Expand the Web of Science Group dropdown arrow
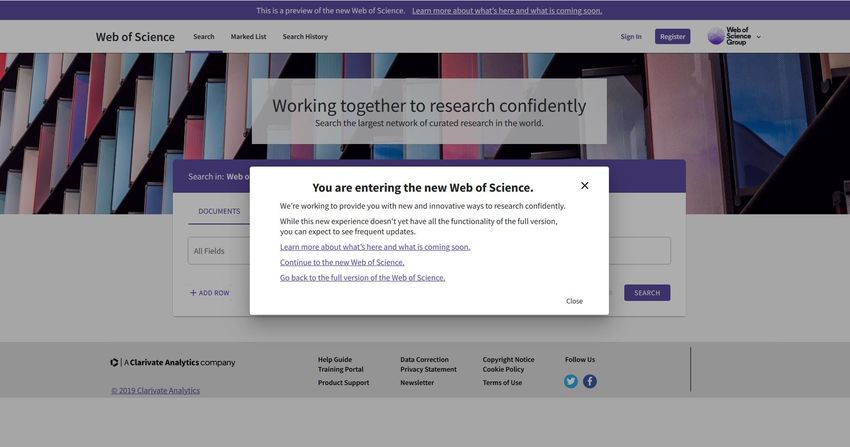The image size is (850, 447). coord(758,37)
